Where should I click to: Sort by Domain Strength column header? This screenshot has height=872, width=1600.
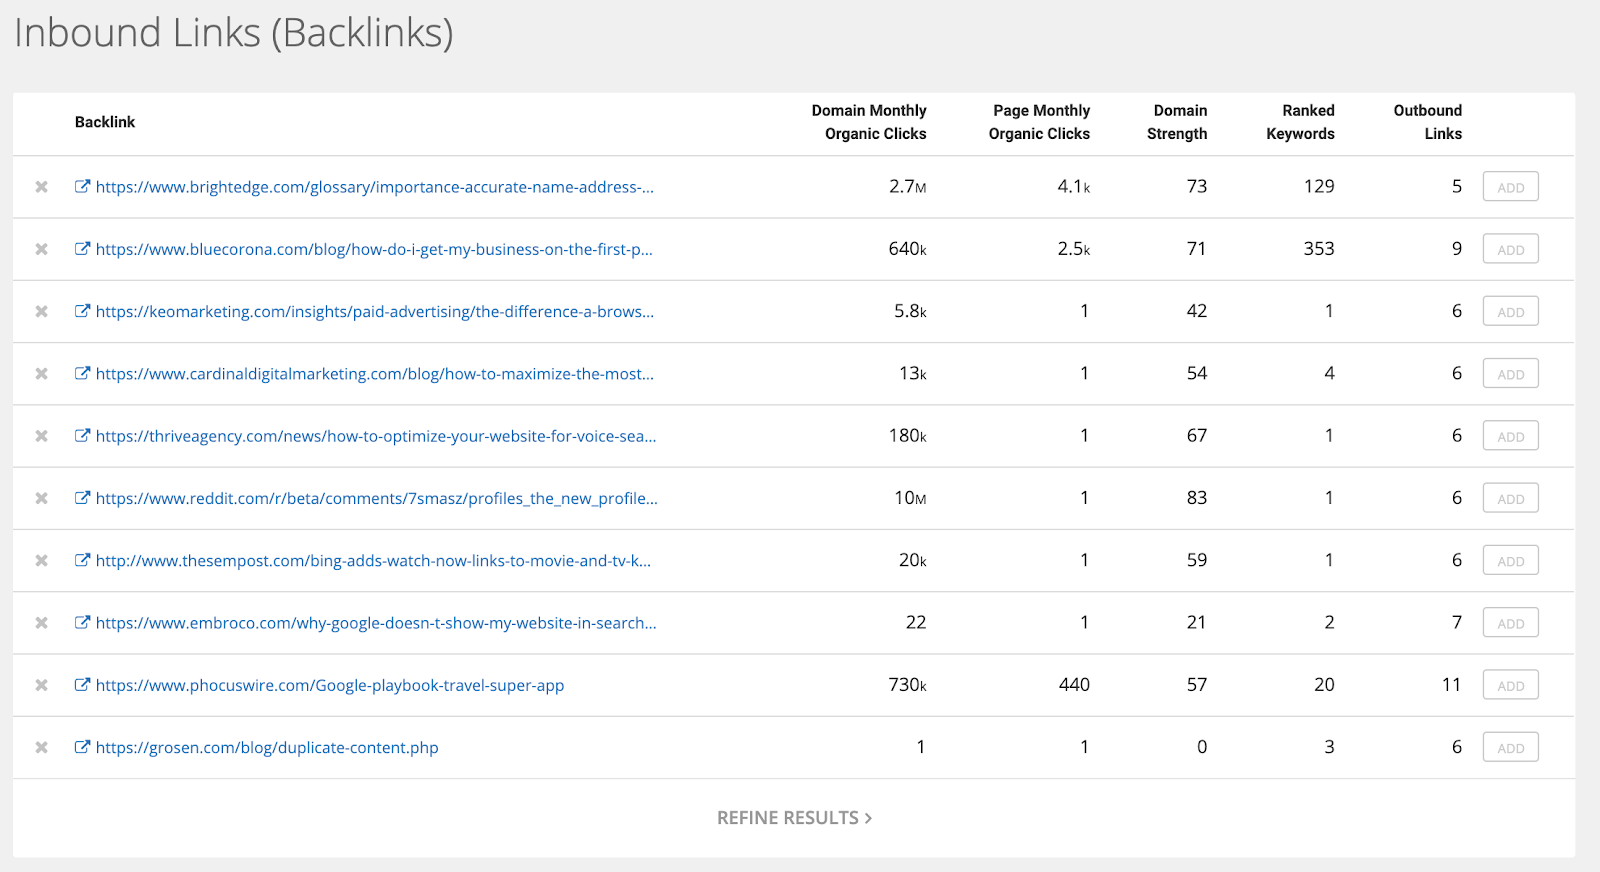1178,122
